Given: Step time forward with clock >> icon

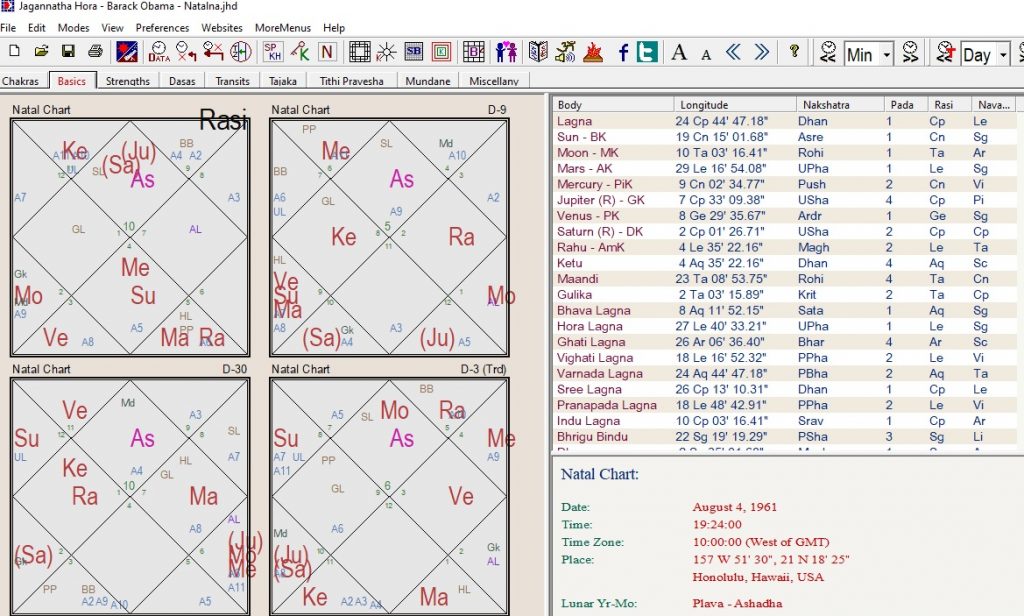Looking at the screenshot, I should click(910, 52).
